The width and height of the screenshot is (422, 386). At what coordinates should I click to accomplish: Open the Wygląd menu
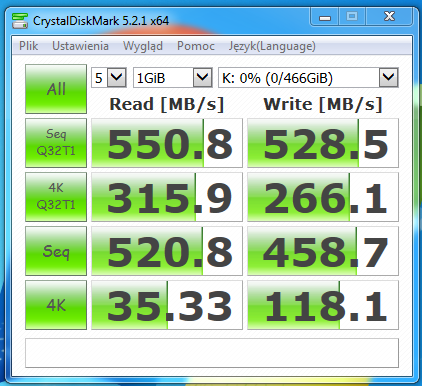tap(143, 46)
